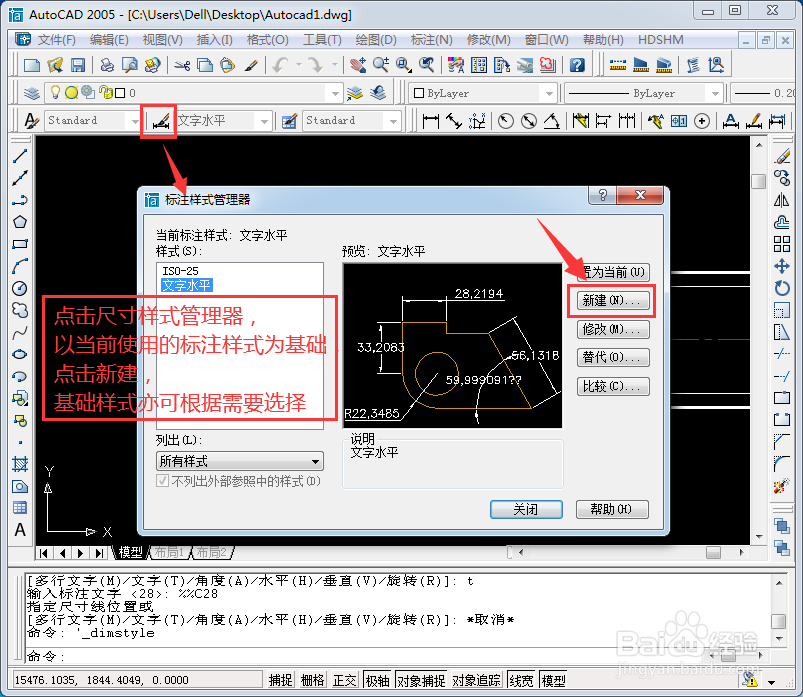The image size is (803, 697).
Task: Select the Rectangle draw tool
Action: [19, 244]
